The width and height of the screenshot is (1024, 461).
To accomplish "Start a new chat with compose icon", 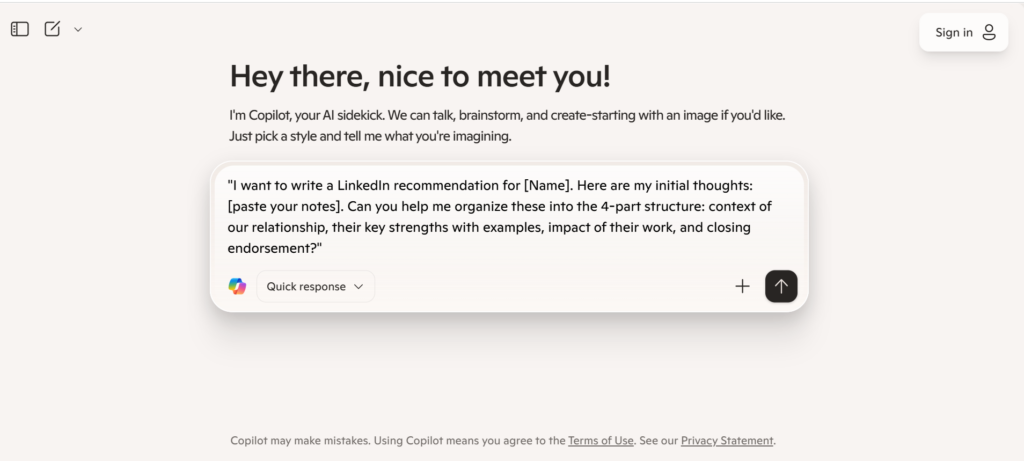I will (x=52, y=29).
